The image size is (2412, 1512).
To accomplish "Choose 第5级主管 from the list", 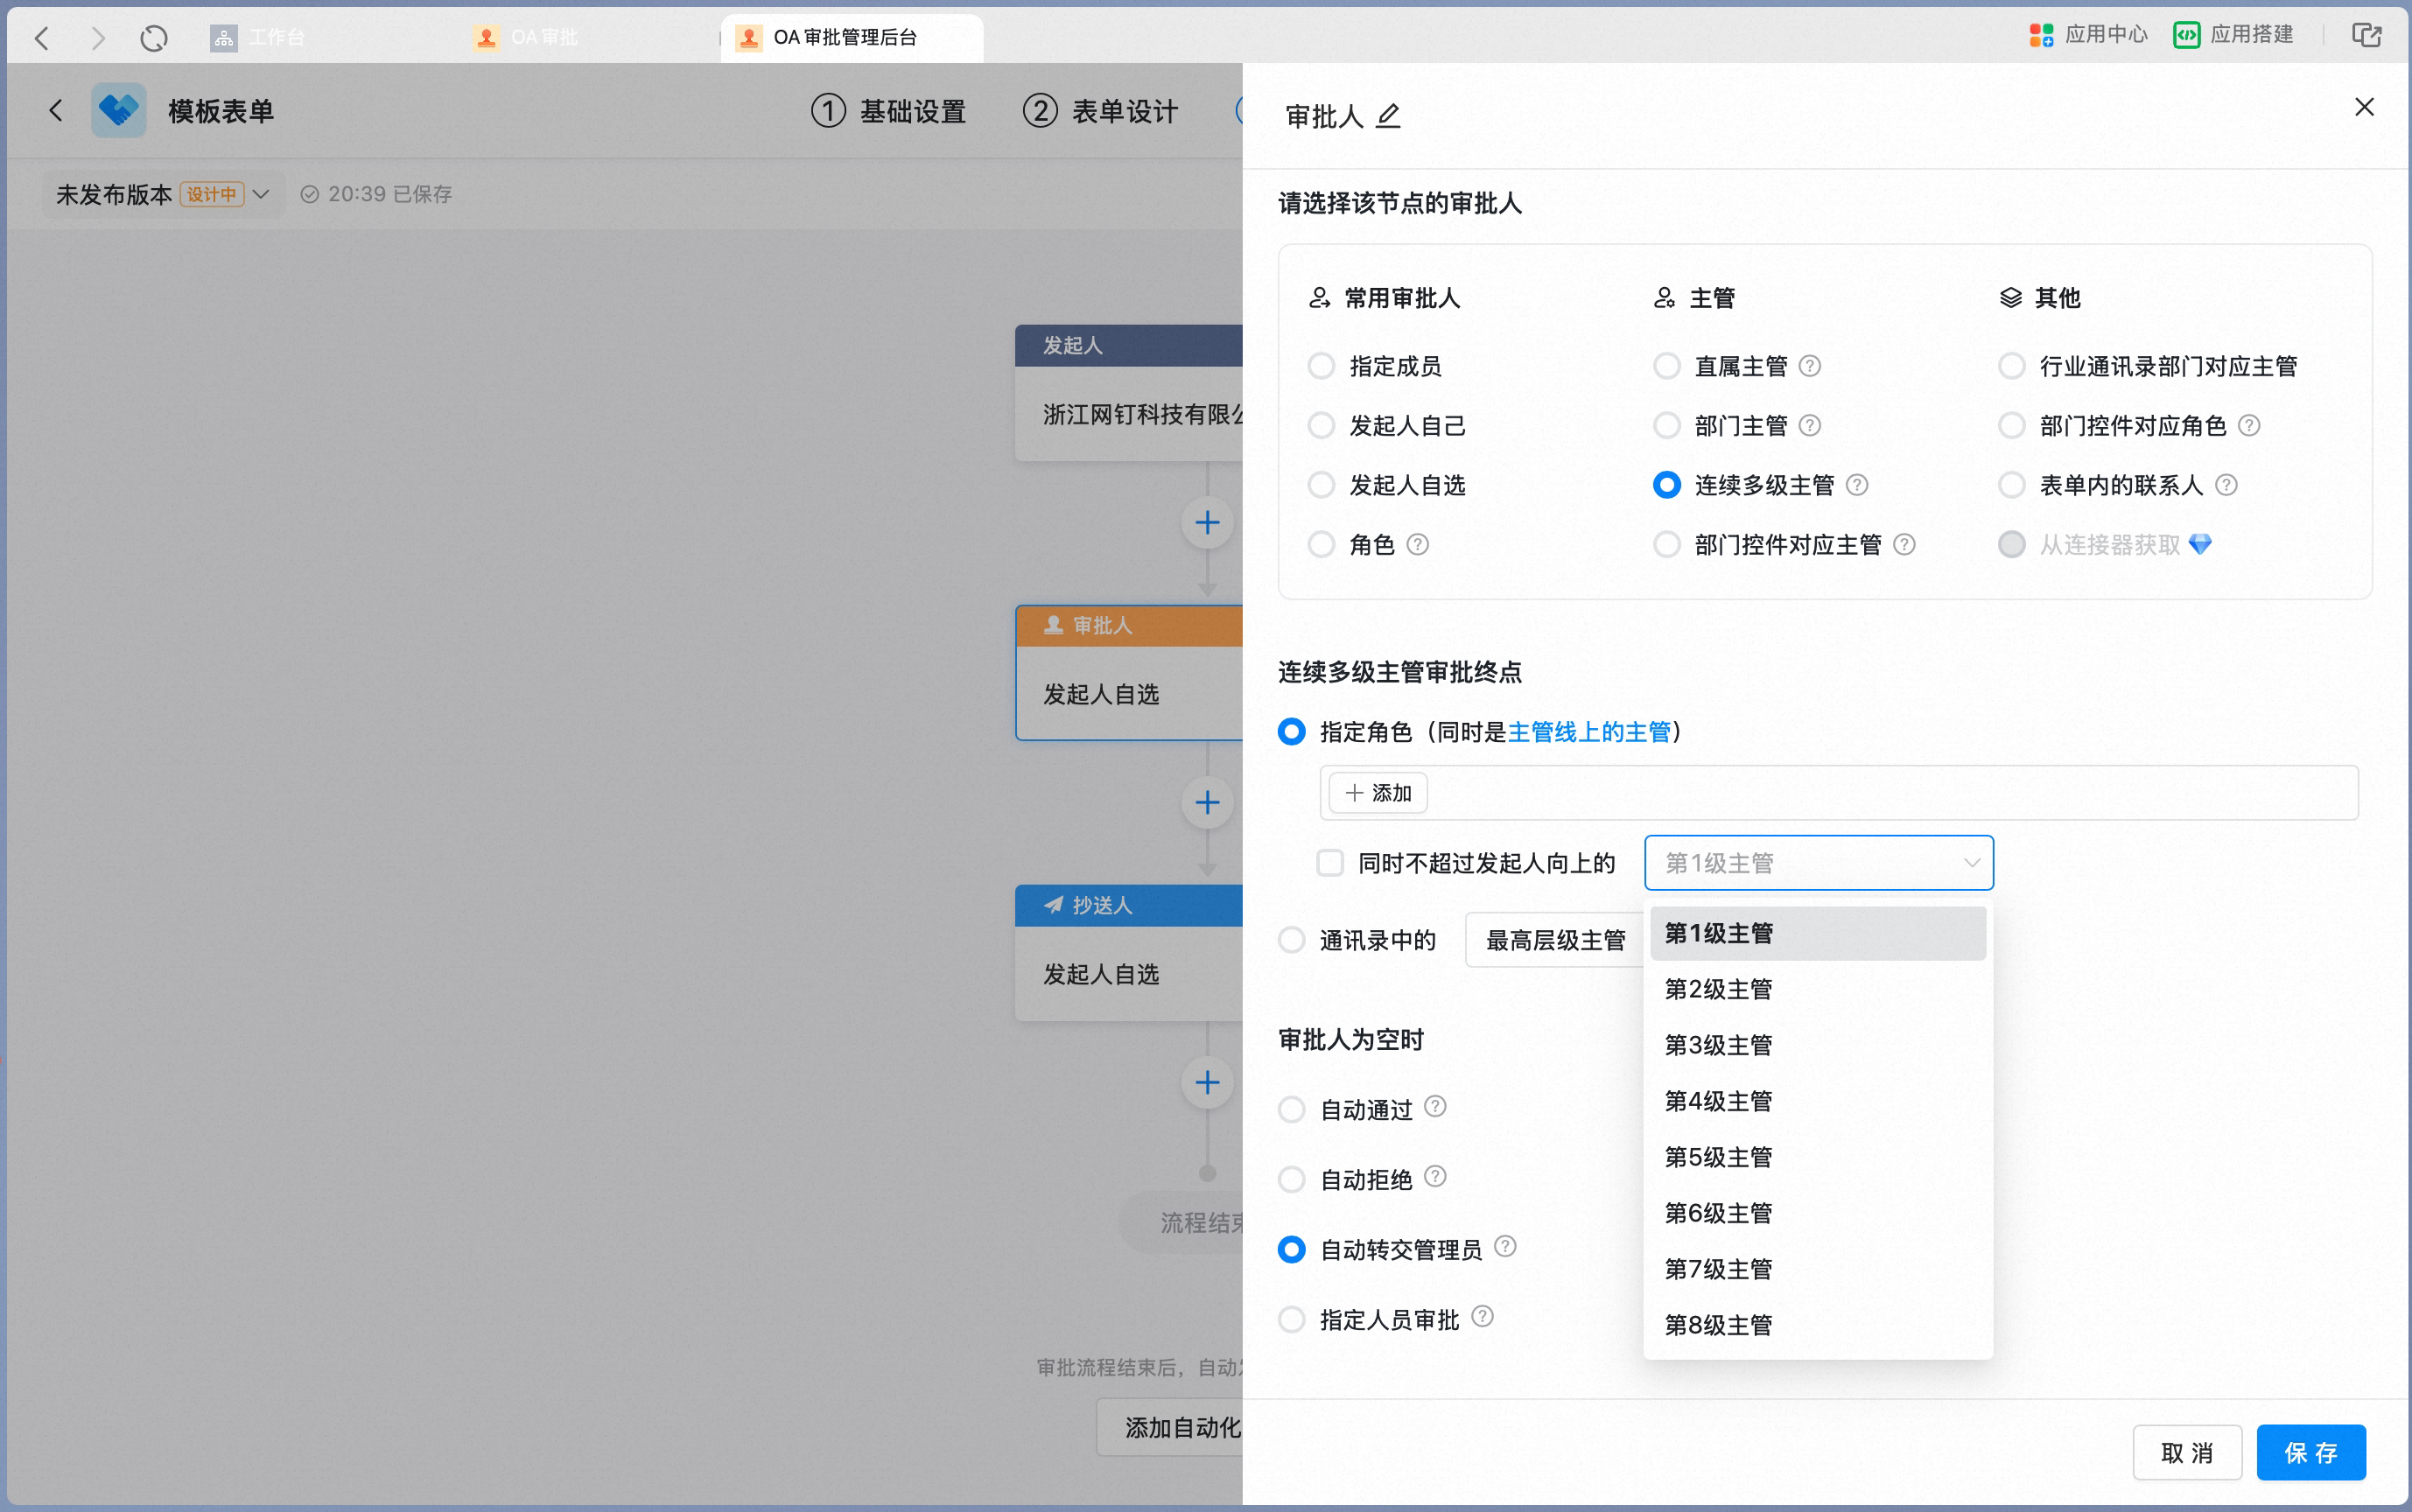I will (x=1817, y=1158).
